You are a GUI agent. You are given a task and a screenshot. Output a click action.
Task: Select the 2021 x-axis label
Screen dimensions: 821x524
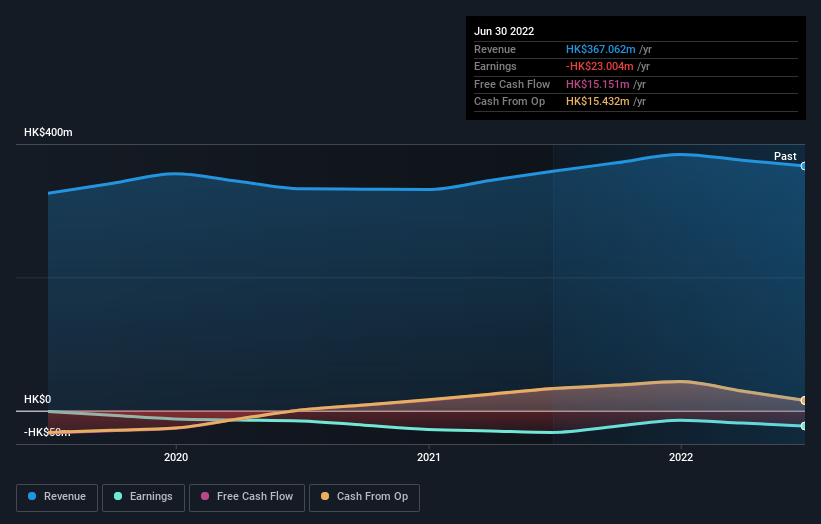tap(428, 457)
